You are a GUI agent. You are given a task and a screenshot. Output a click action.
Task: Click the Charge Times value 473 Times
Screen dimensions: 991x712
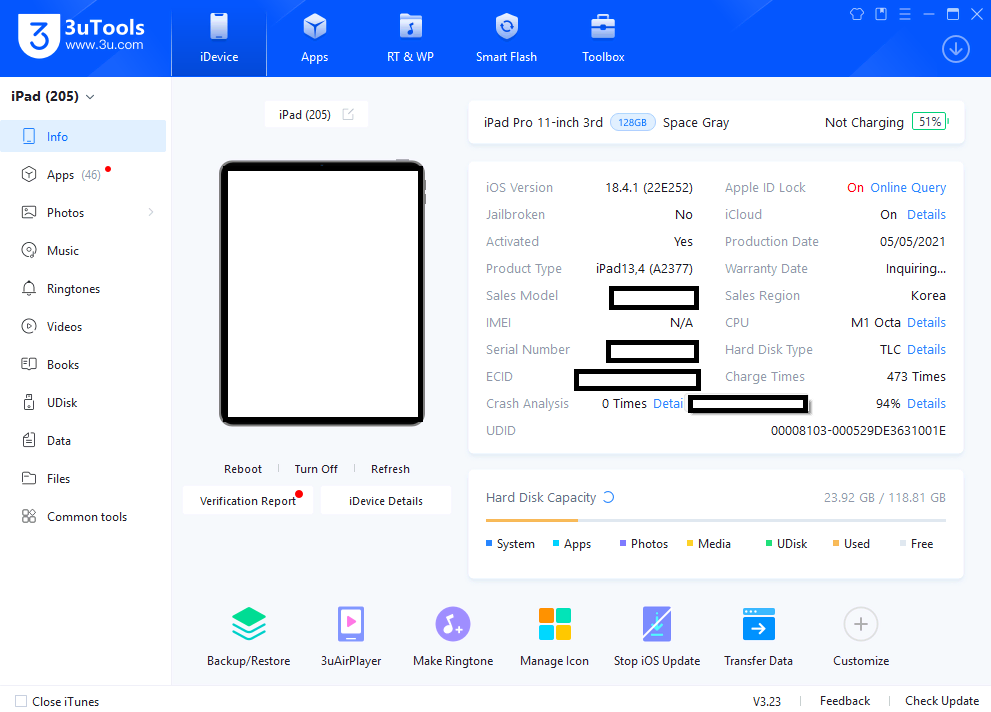(916, 377)
